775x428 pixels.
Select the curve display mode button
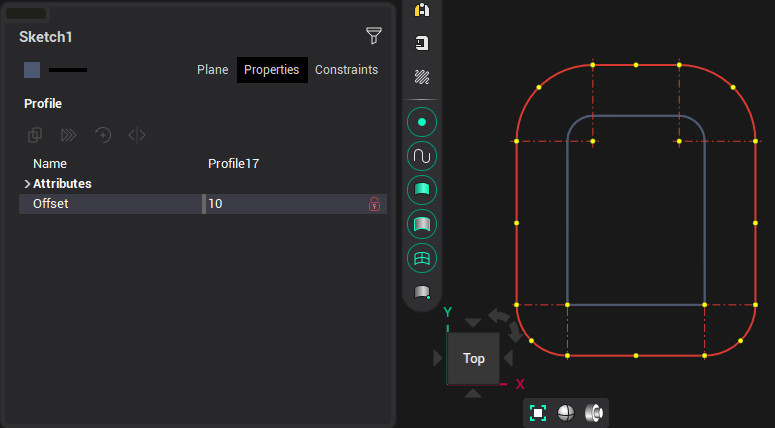[x=422, y=156]
